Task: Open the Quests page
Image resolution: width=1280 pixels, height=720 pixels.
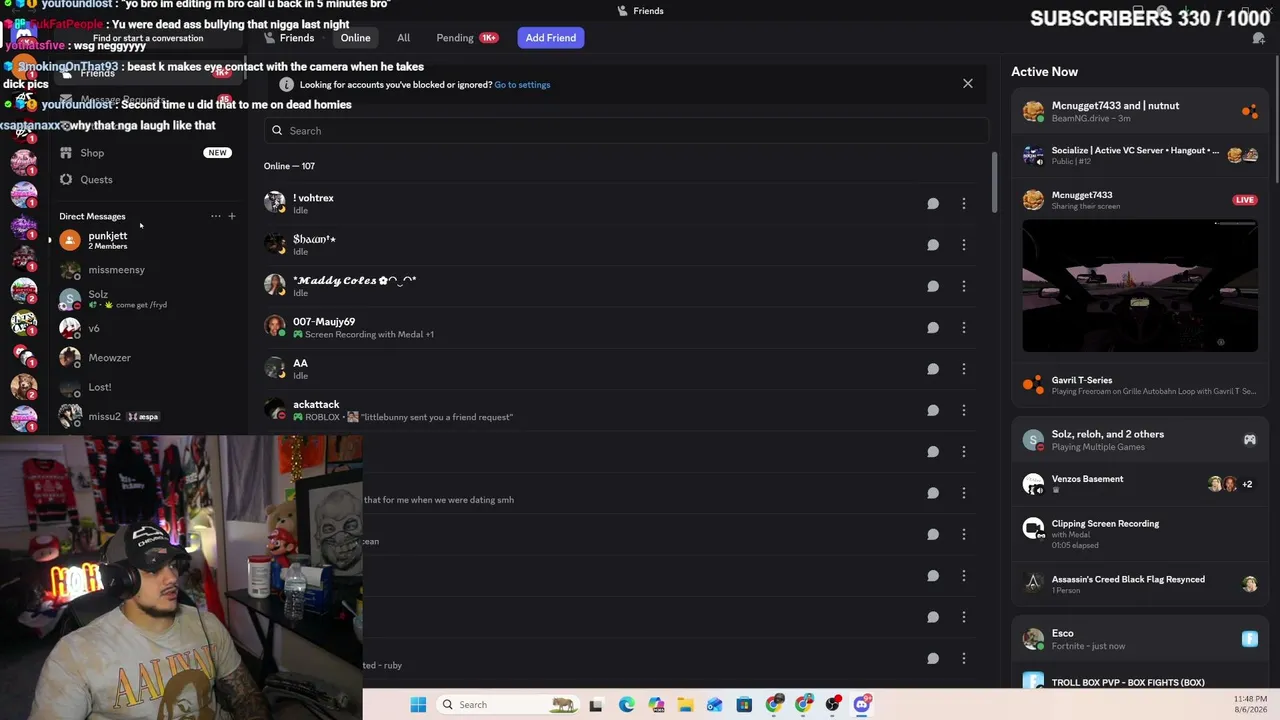Action: coord(145,180)
